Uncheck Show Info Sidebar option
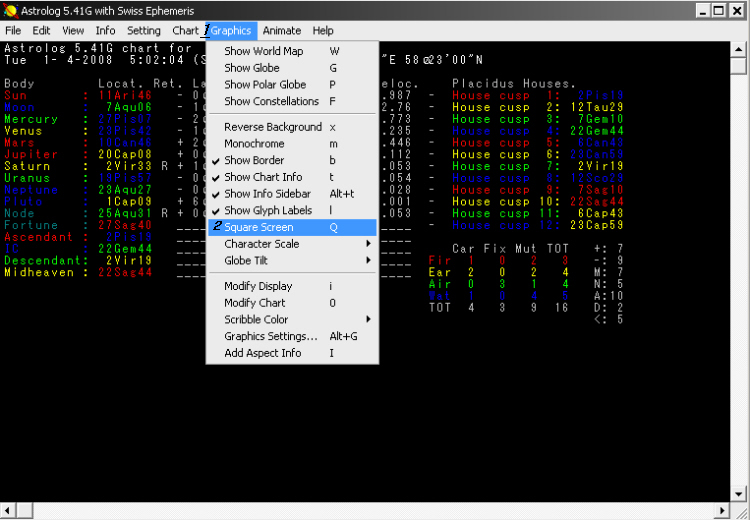The height and width of the screenshot is (520, 750). [292, 194]
